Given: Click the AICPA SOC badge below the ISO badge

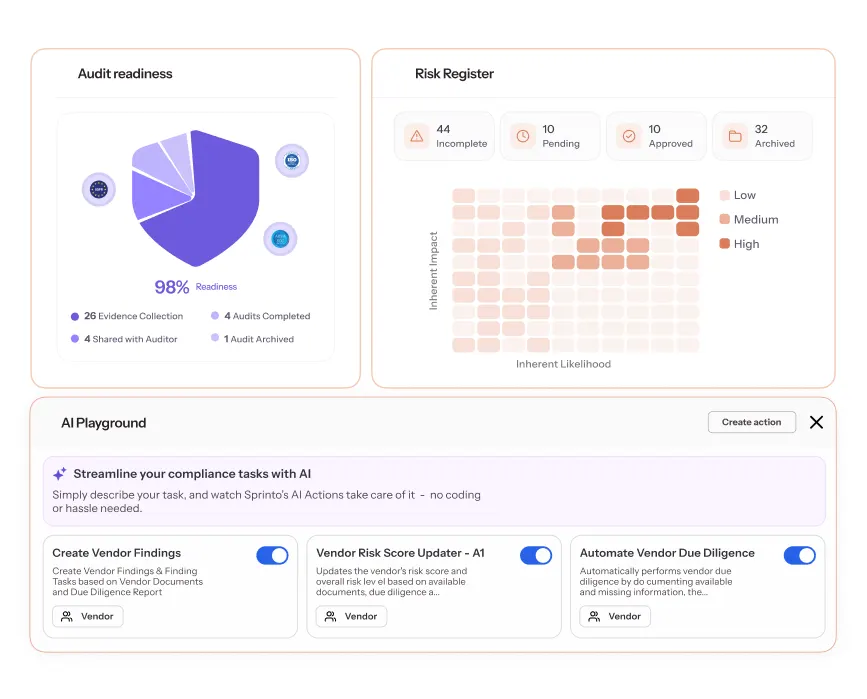Looking at the screenshot, I should tap(280, 239).
